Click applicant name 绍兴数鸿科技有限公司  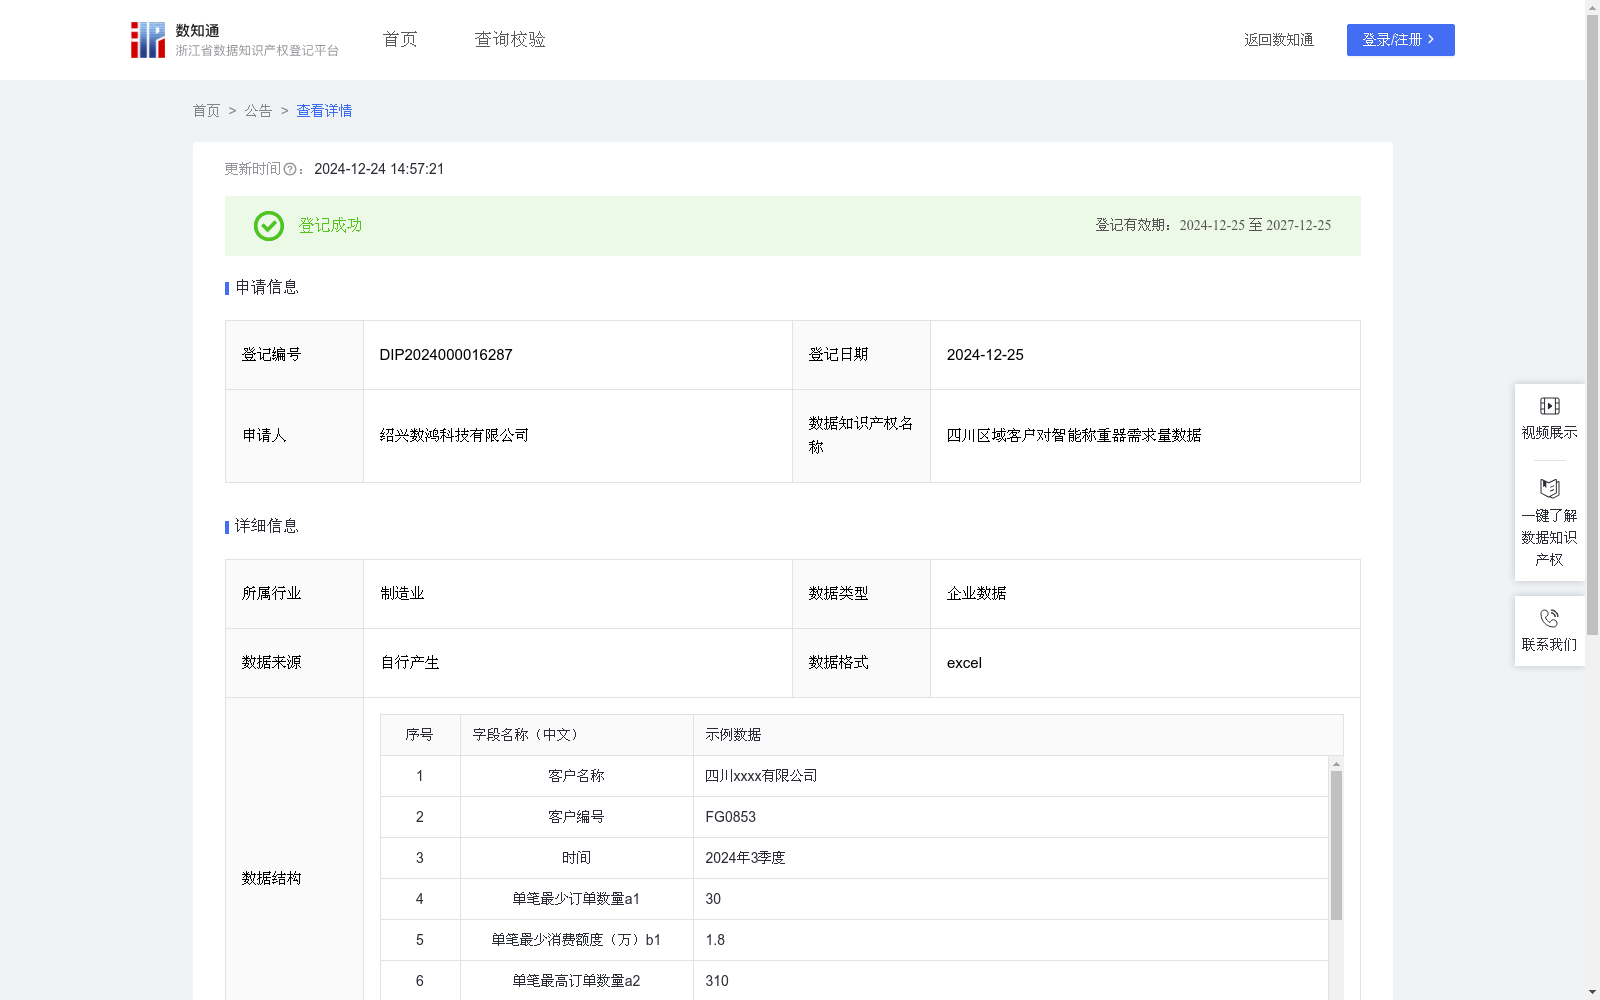tap(454, 435)
